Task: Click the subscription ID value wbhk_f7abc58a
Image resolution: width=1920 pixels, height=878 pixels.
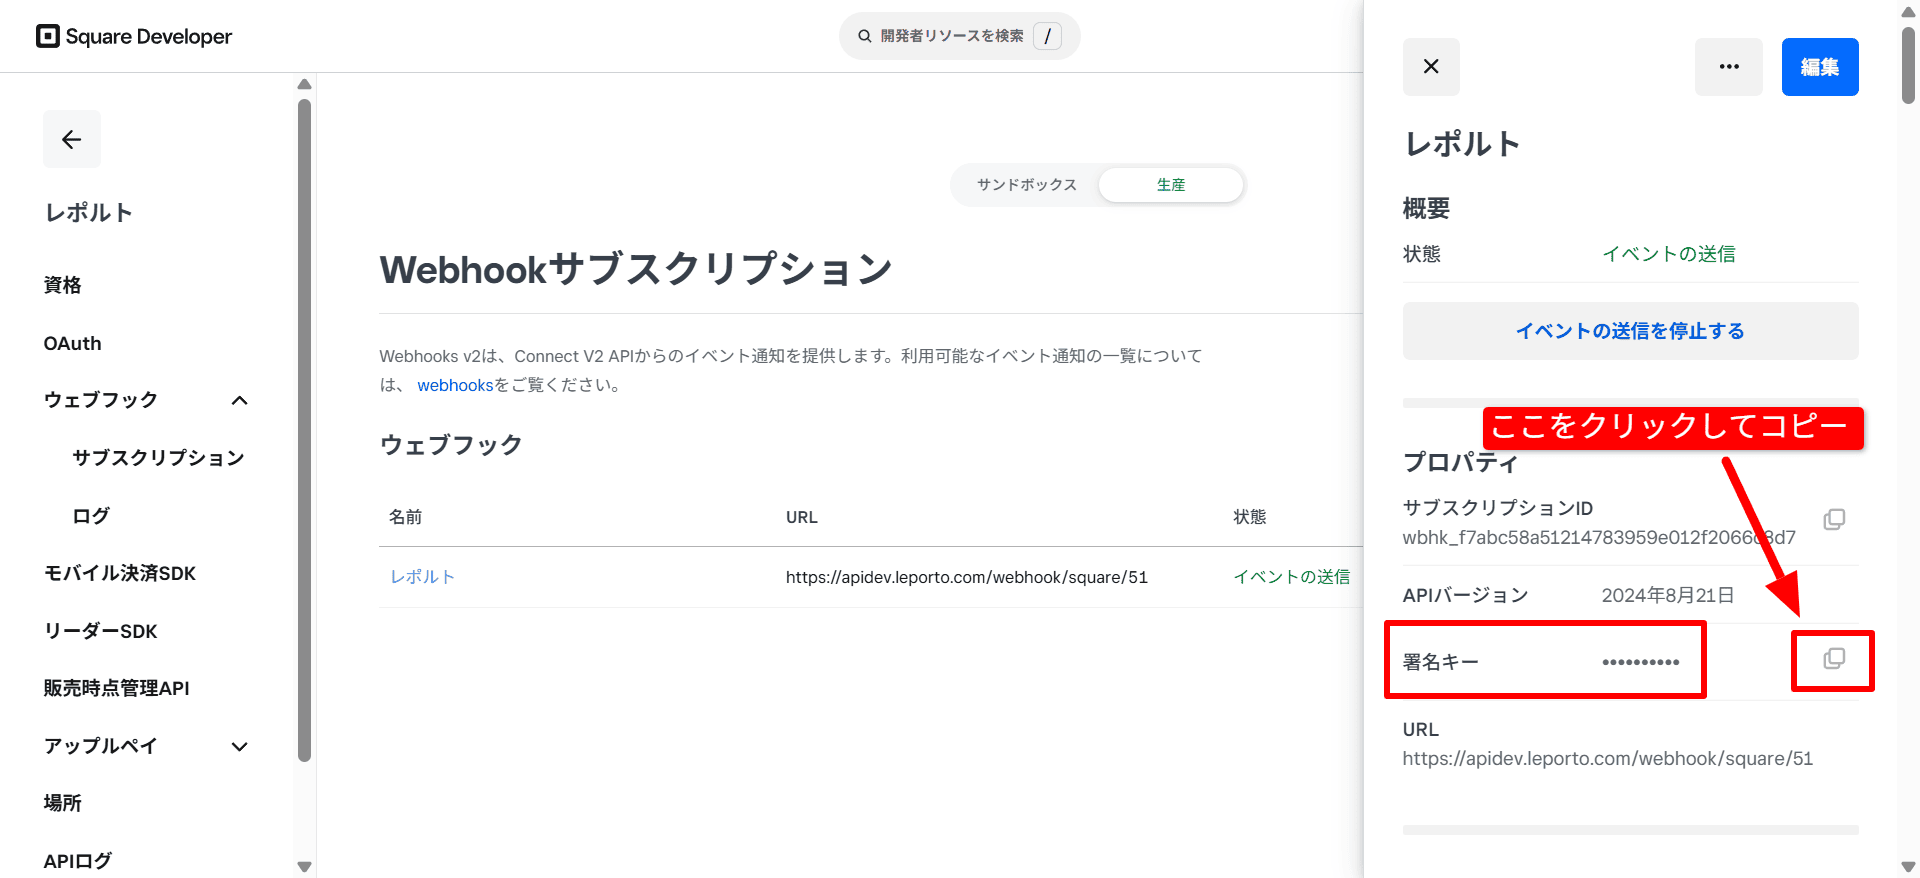Action: tap(1598, 537)
